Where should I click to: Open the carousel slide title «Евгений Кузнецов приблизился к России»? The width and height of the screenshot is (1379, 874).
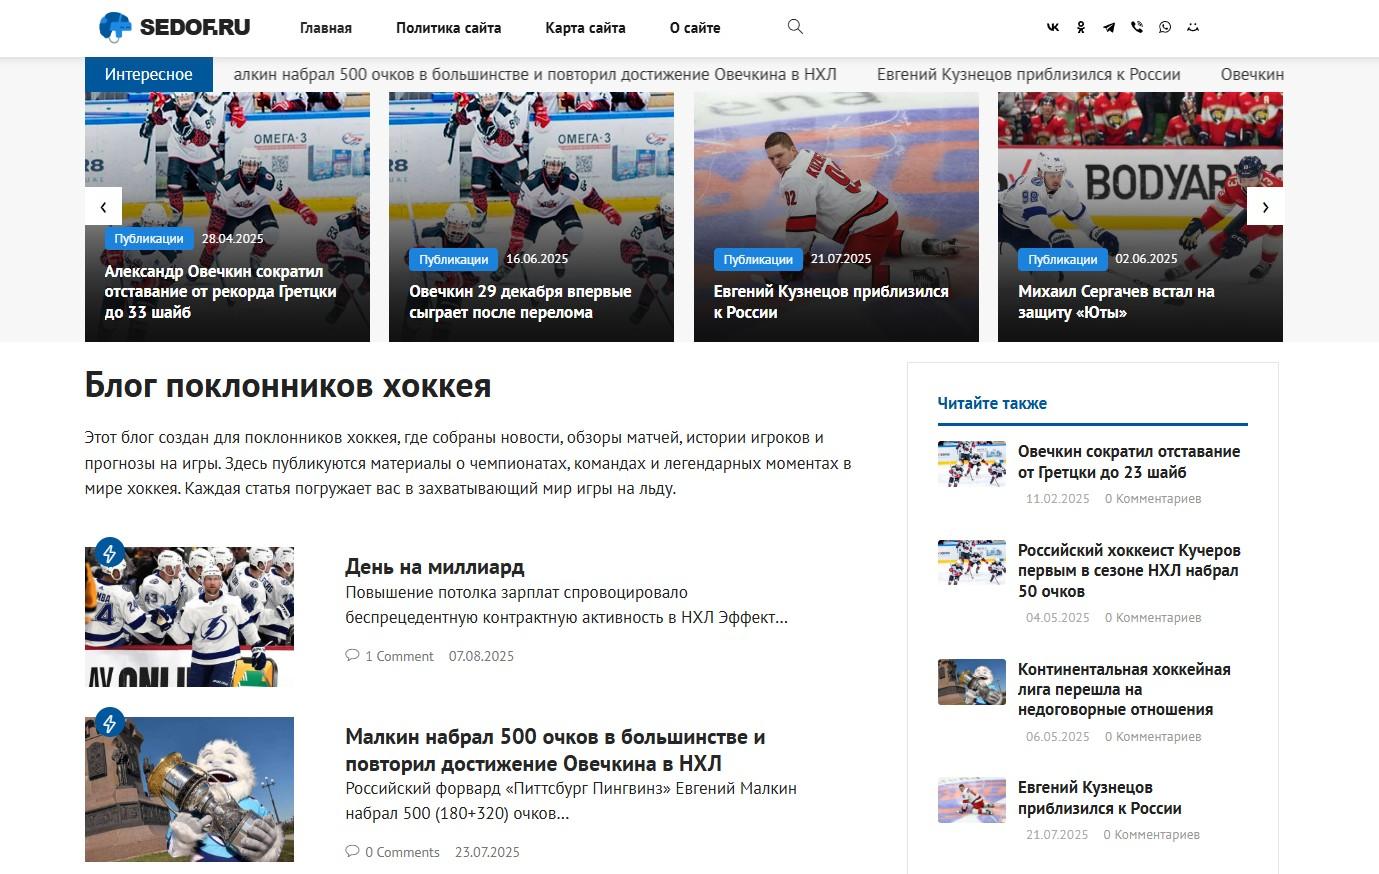click(x=831, y=302)
